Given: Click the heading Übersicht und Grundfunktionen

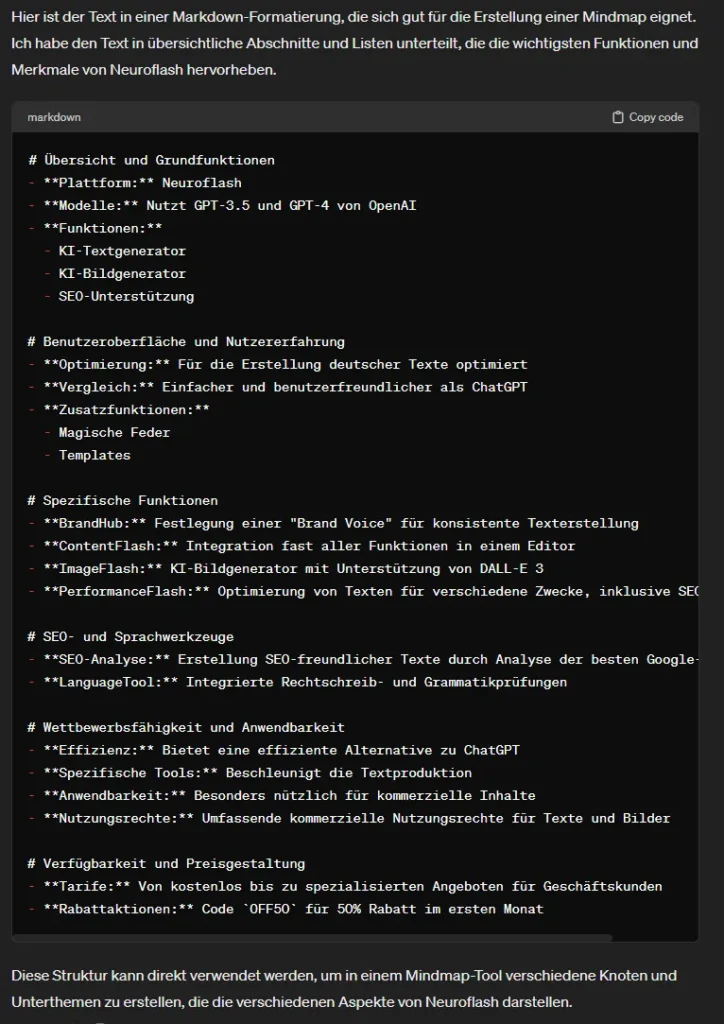Looking at the screenshot, I should 158,160.
